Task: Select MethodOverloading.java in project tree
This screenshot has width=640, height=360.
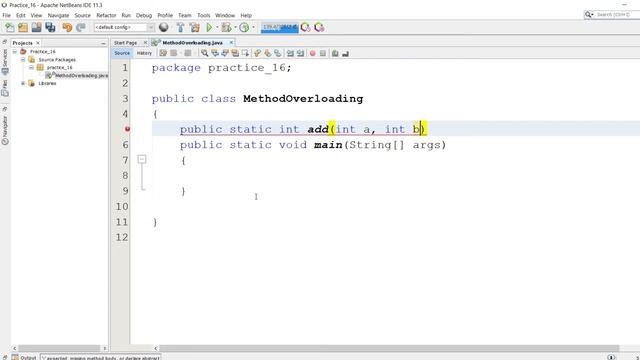Action: pos(82,76)
